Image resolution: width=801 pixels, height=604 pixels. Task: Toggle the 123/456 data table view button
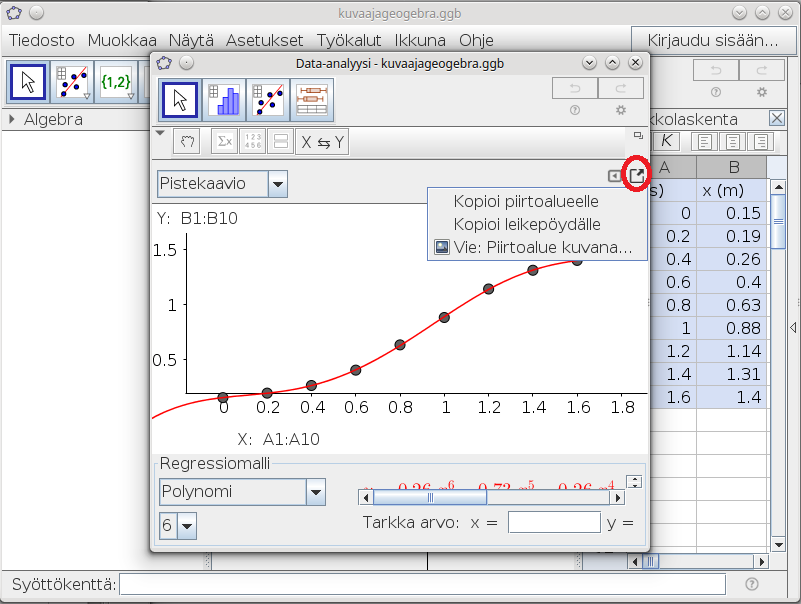(x=253, y=142)
